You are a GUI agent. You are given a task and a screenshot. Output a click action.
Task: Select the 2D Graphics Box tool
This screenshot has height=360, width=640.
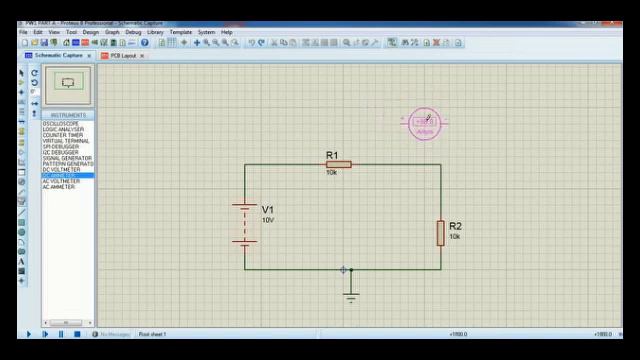coord(22,222)
